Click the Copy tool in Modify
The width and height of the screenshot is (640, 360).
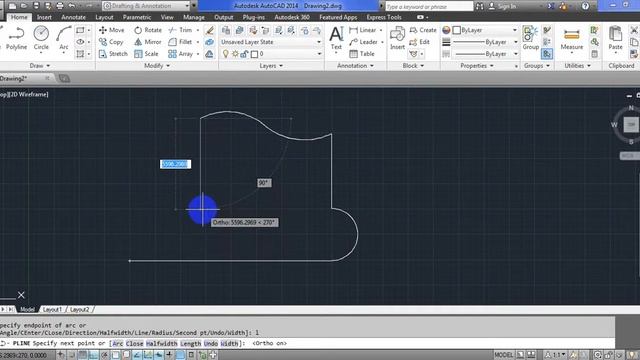click(x=111, y=42)
